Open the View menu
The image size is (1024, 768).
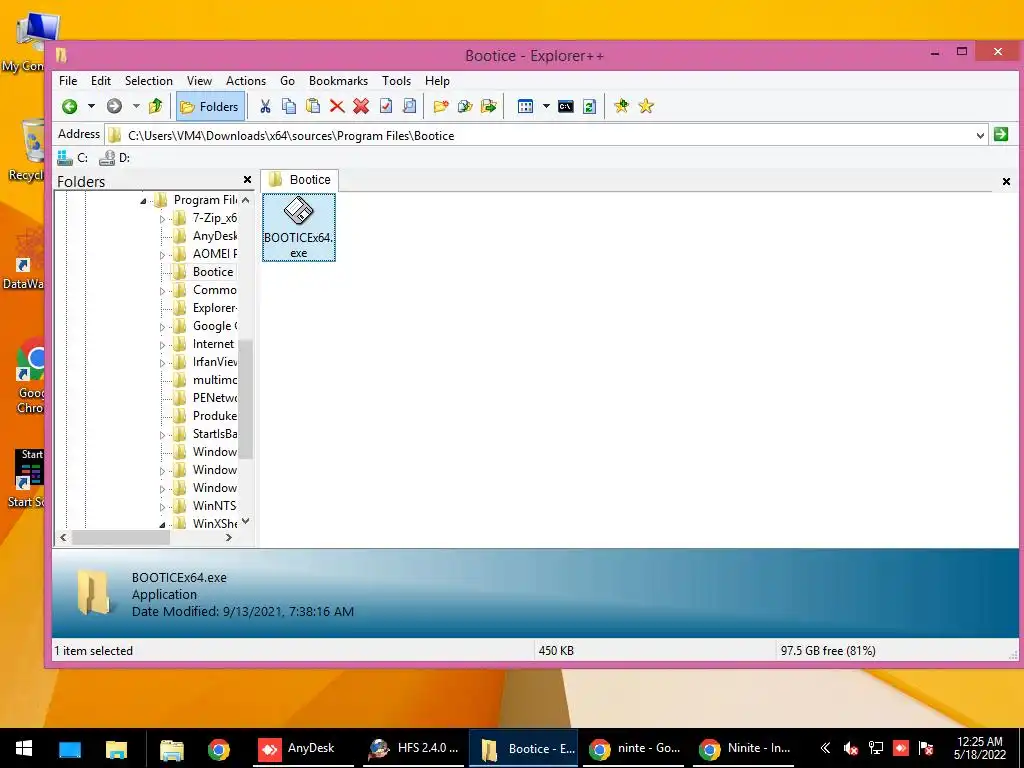pyautogui.click(x=199, y=81)
